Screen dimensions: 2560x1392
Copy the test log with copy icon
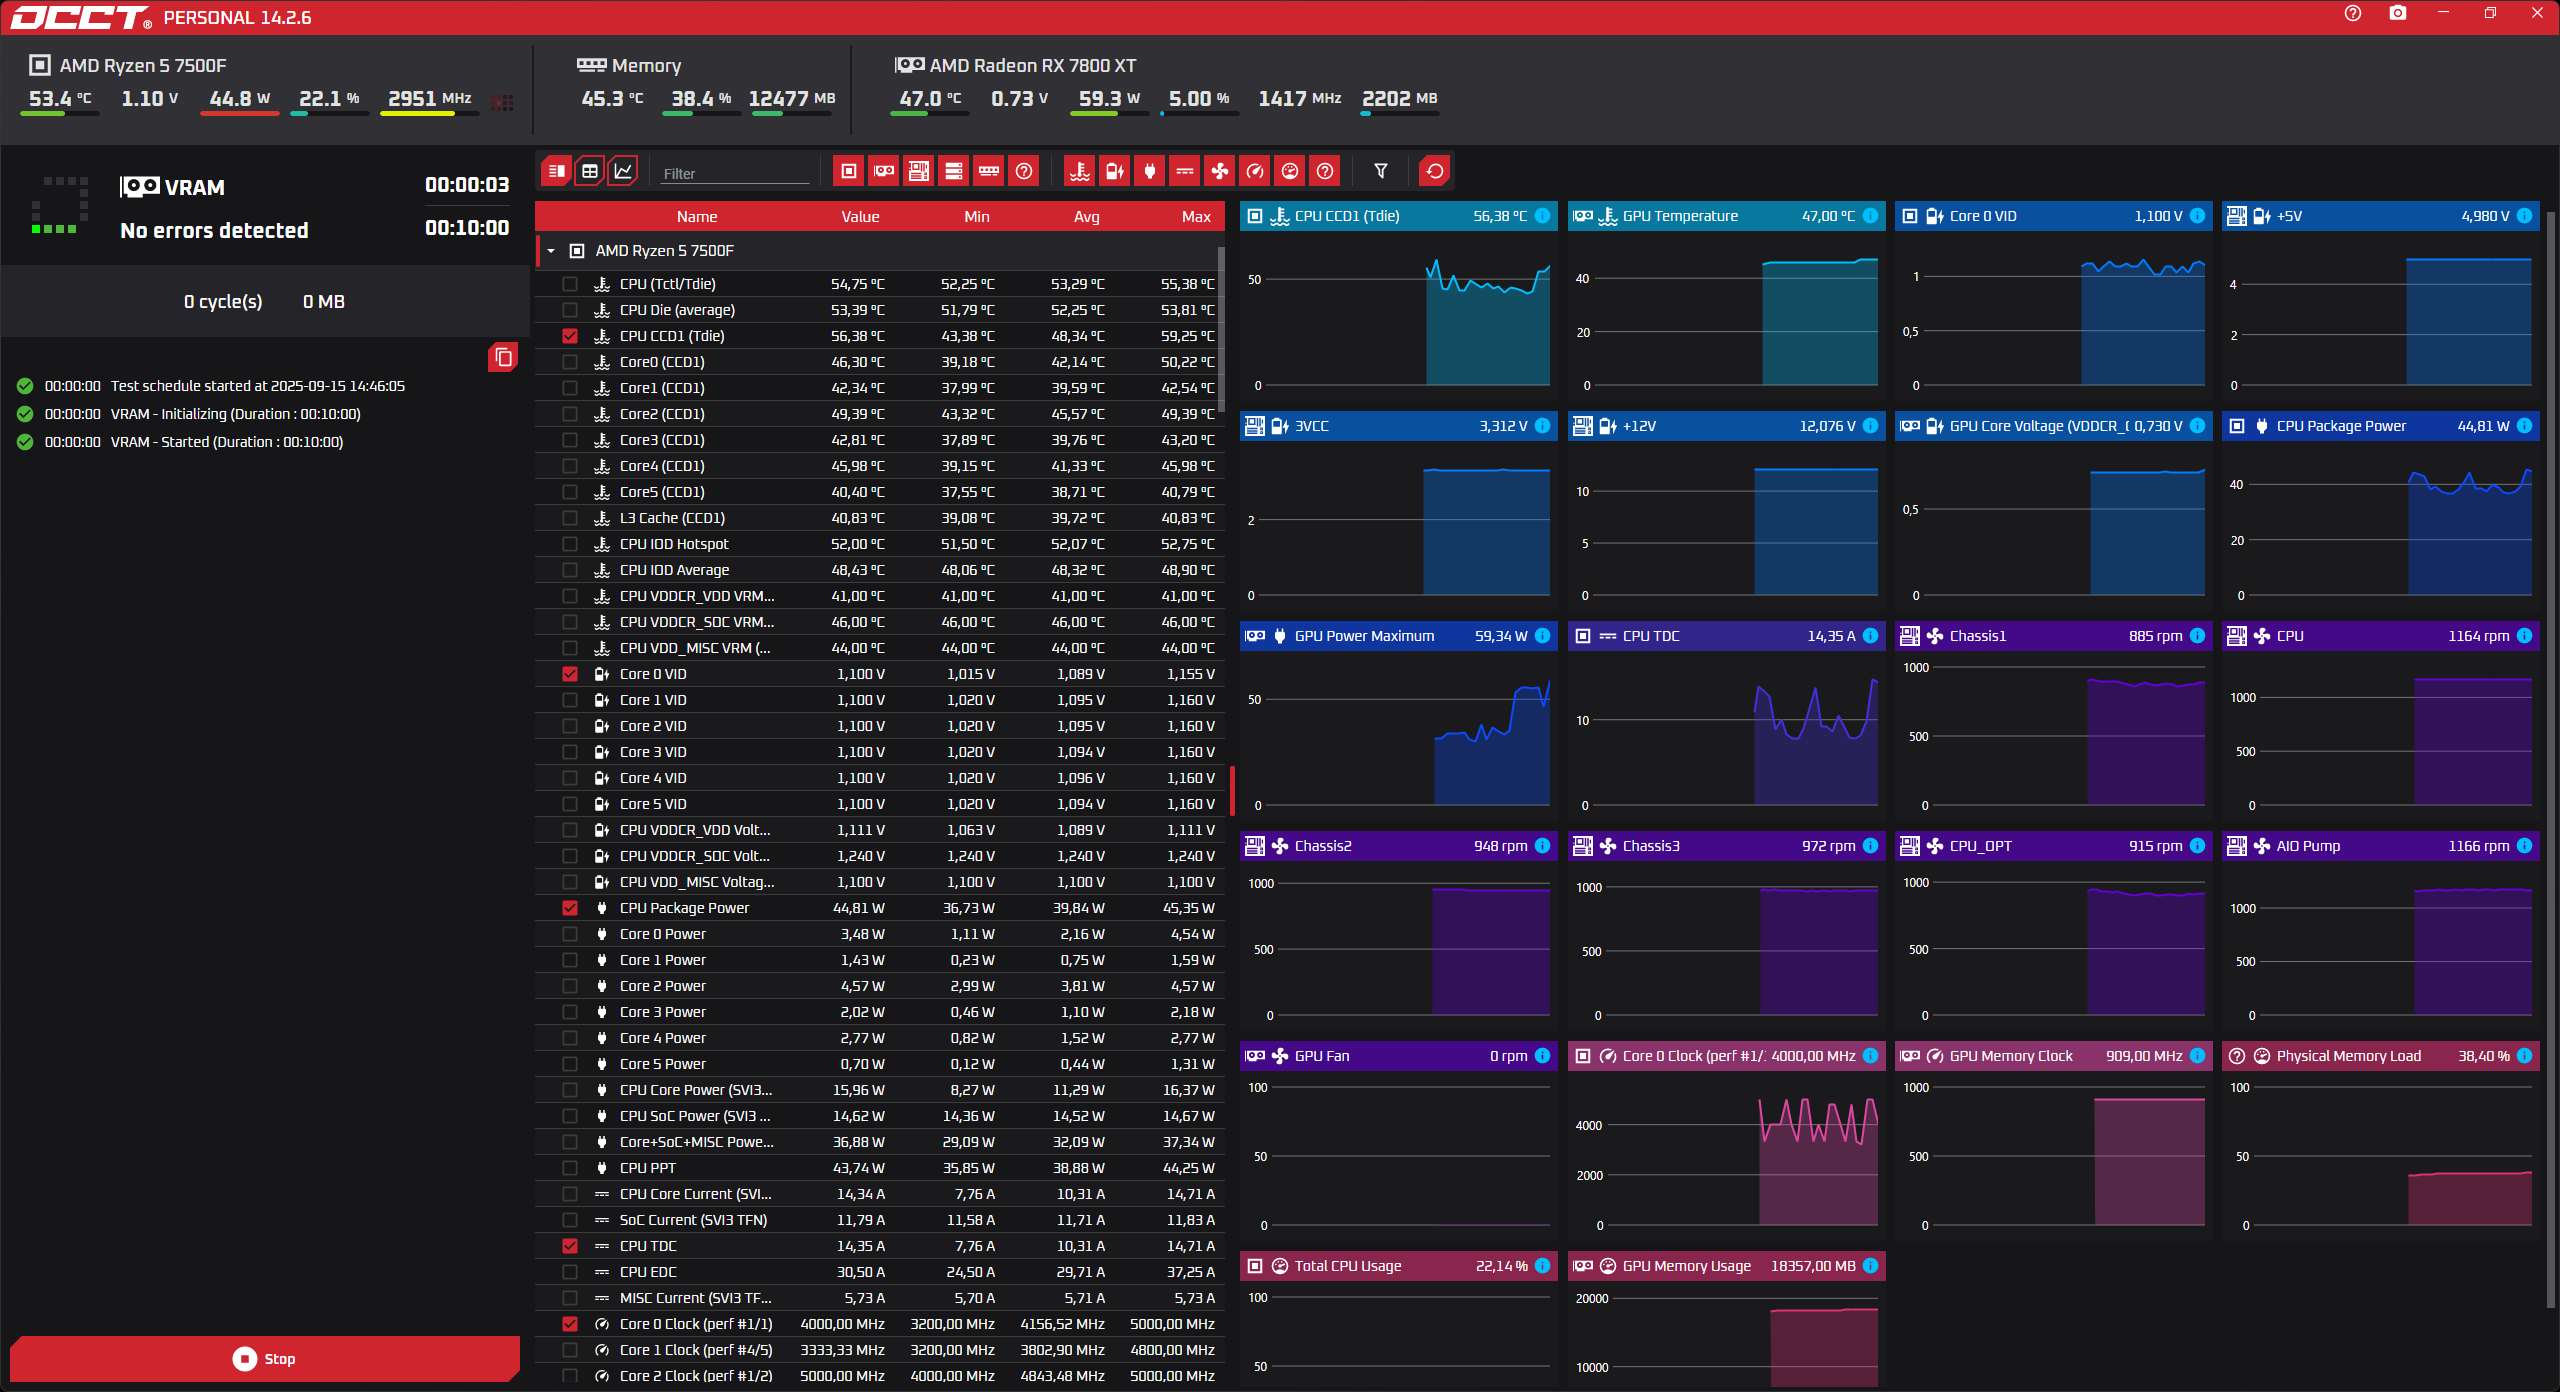pyautogui.click(x=503, y=357)
